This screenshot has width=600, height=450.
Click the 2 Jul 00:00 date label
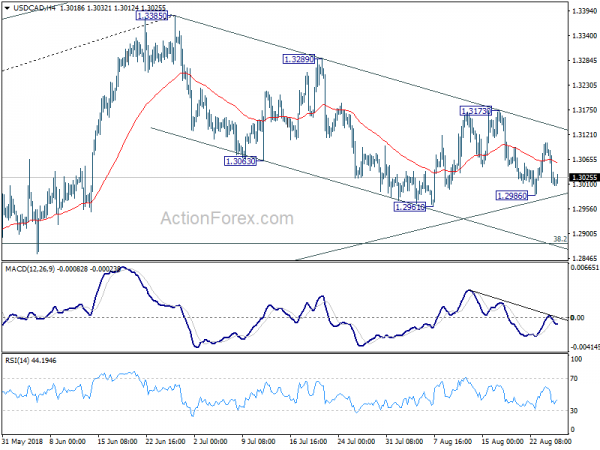point(210,441)
